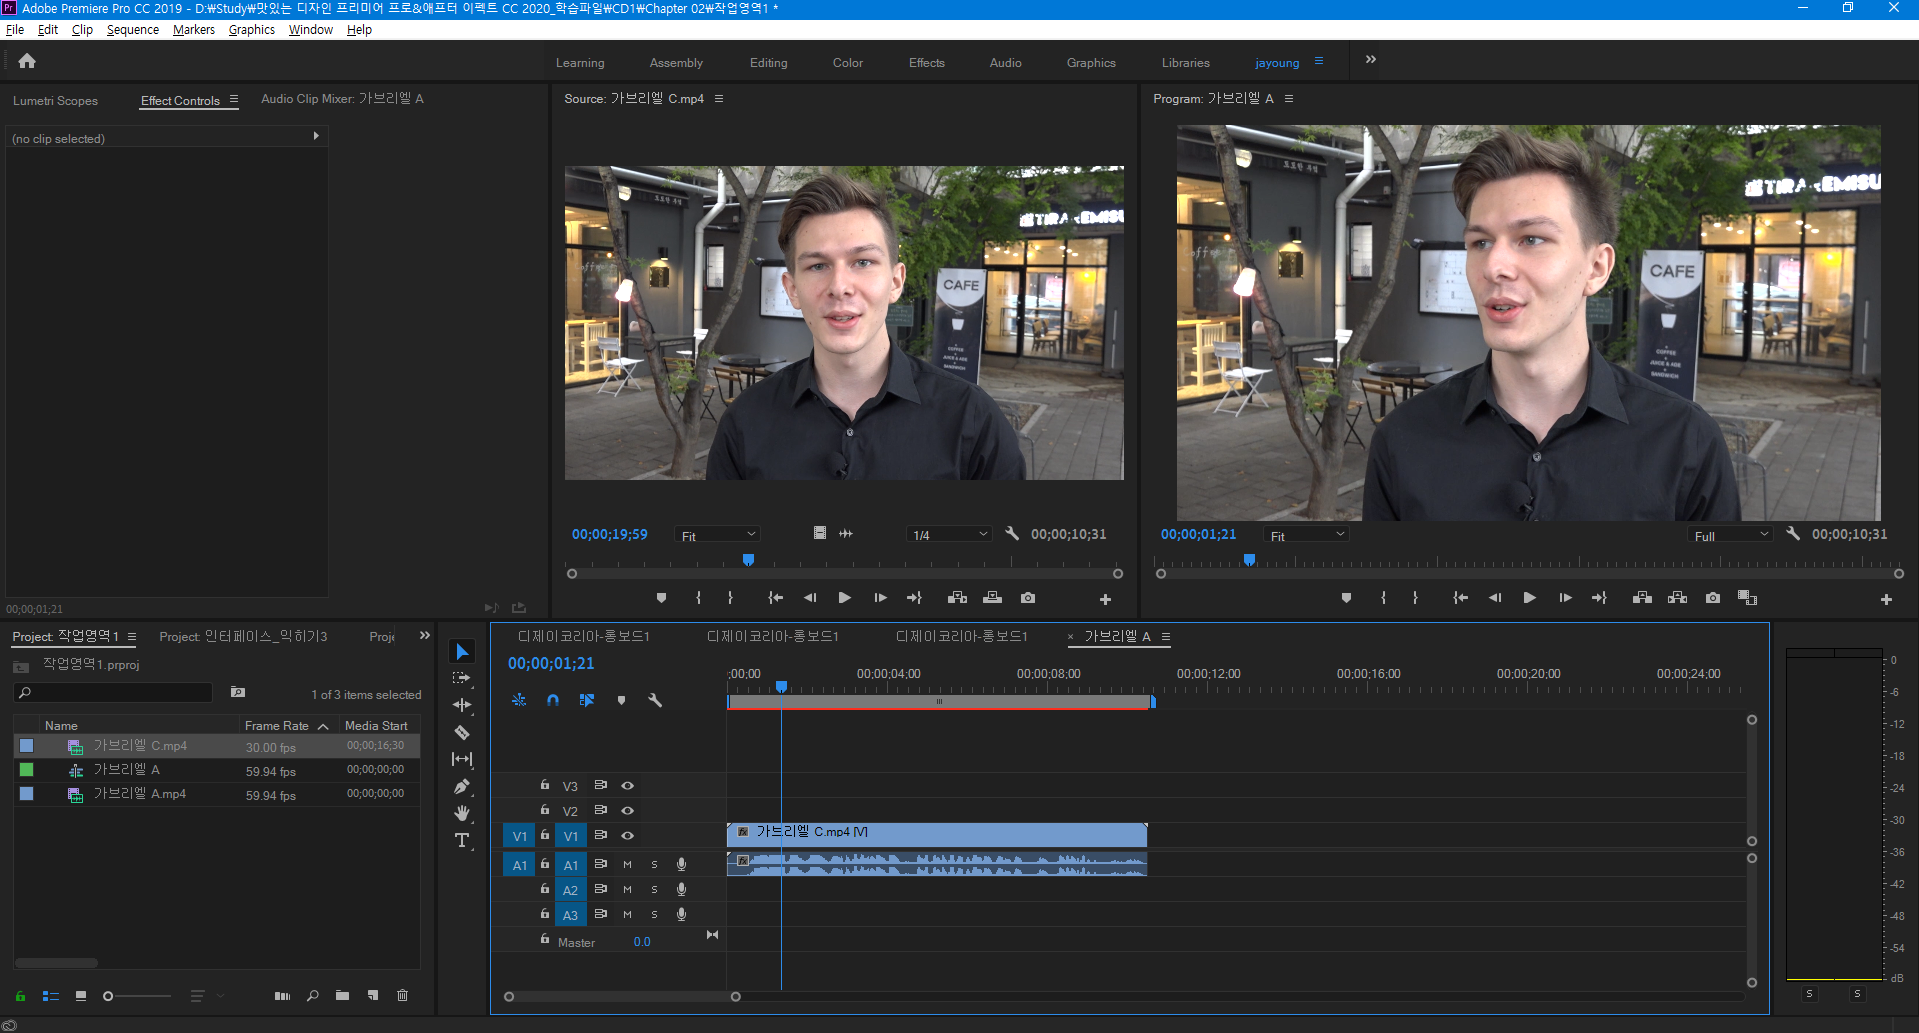Switch to the Color workspace tab

pyautogui.click(x=847, y=63)
